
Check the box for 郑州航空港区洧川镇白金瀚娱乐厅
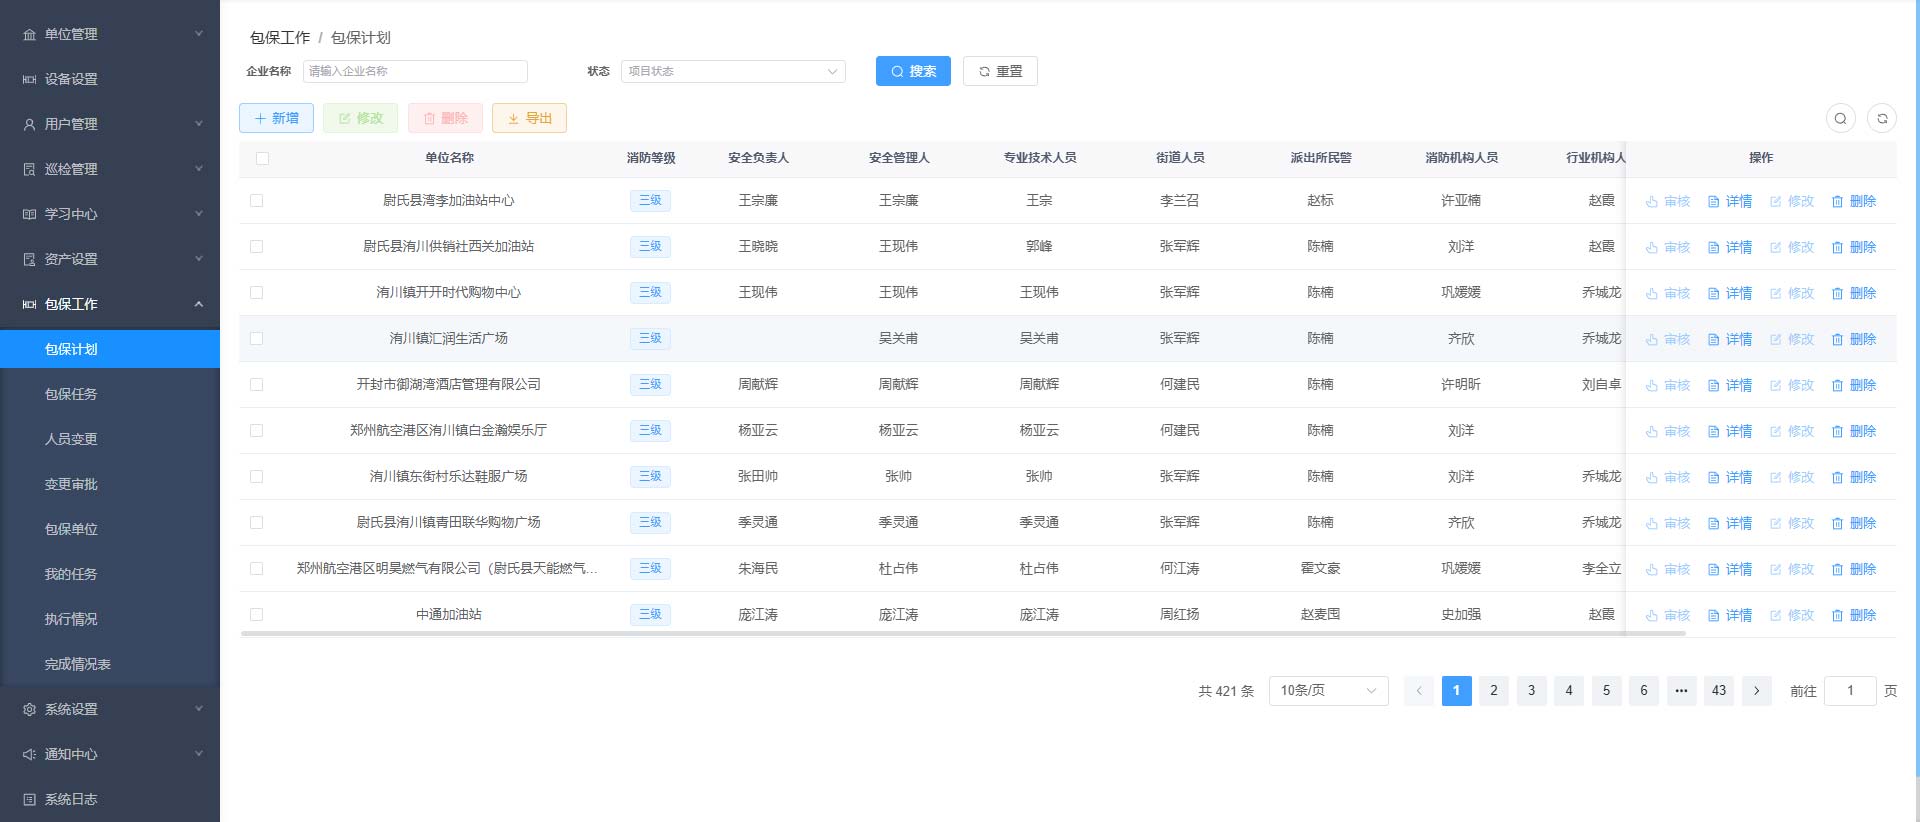[257, 431]
